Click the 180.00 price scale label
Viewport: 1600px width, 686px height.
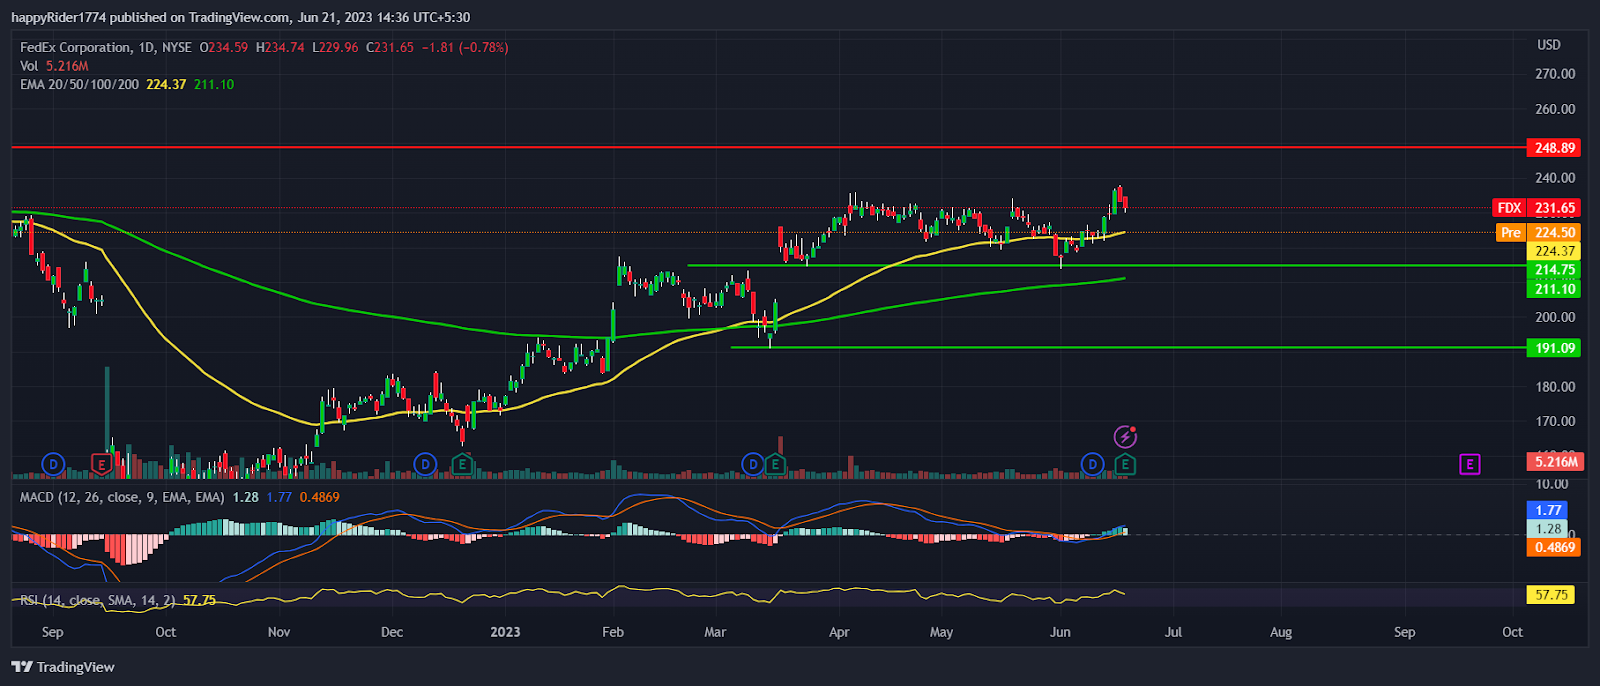[x=1555, y=387]
